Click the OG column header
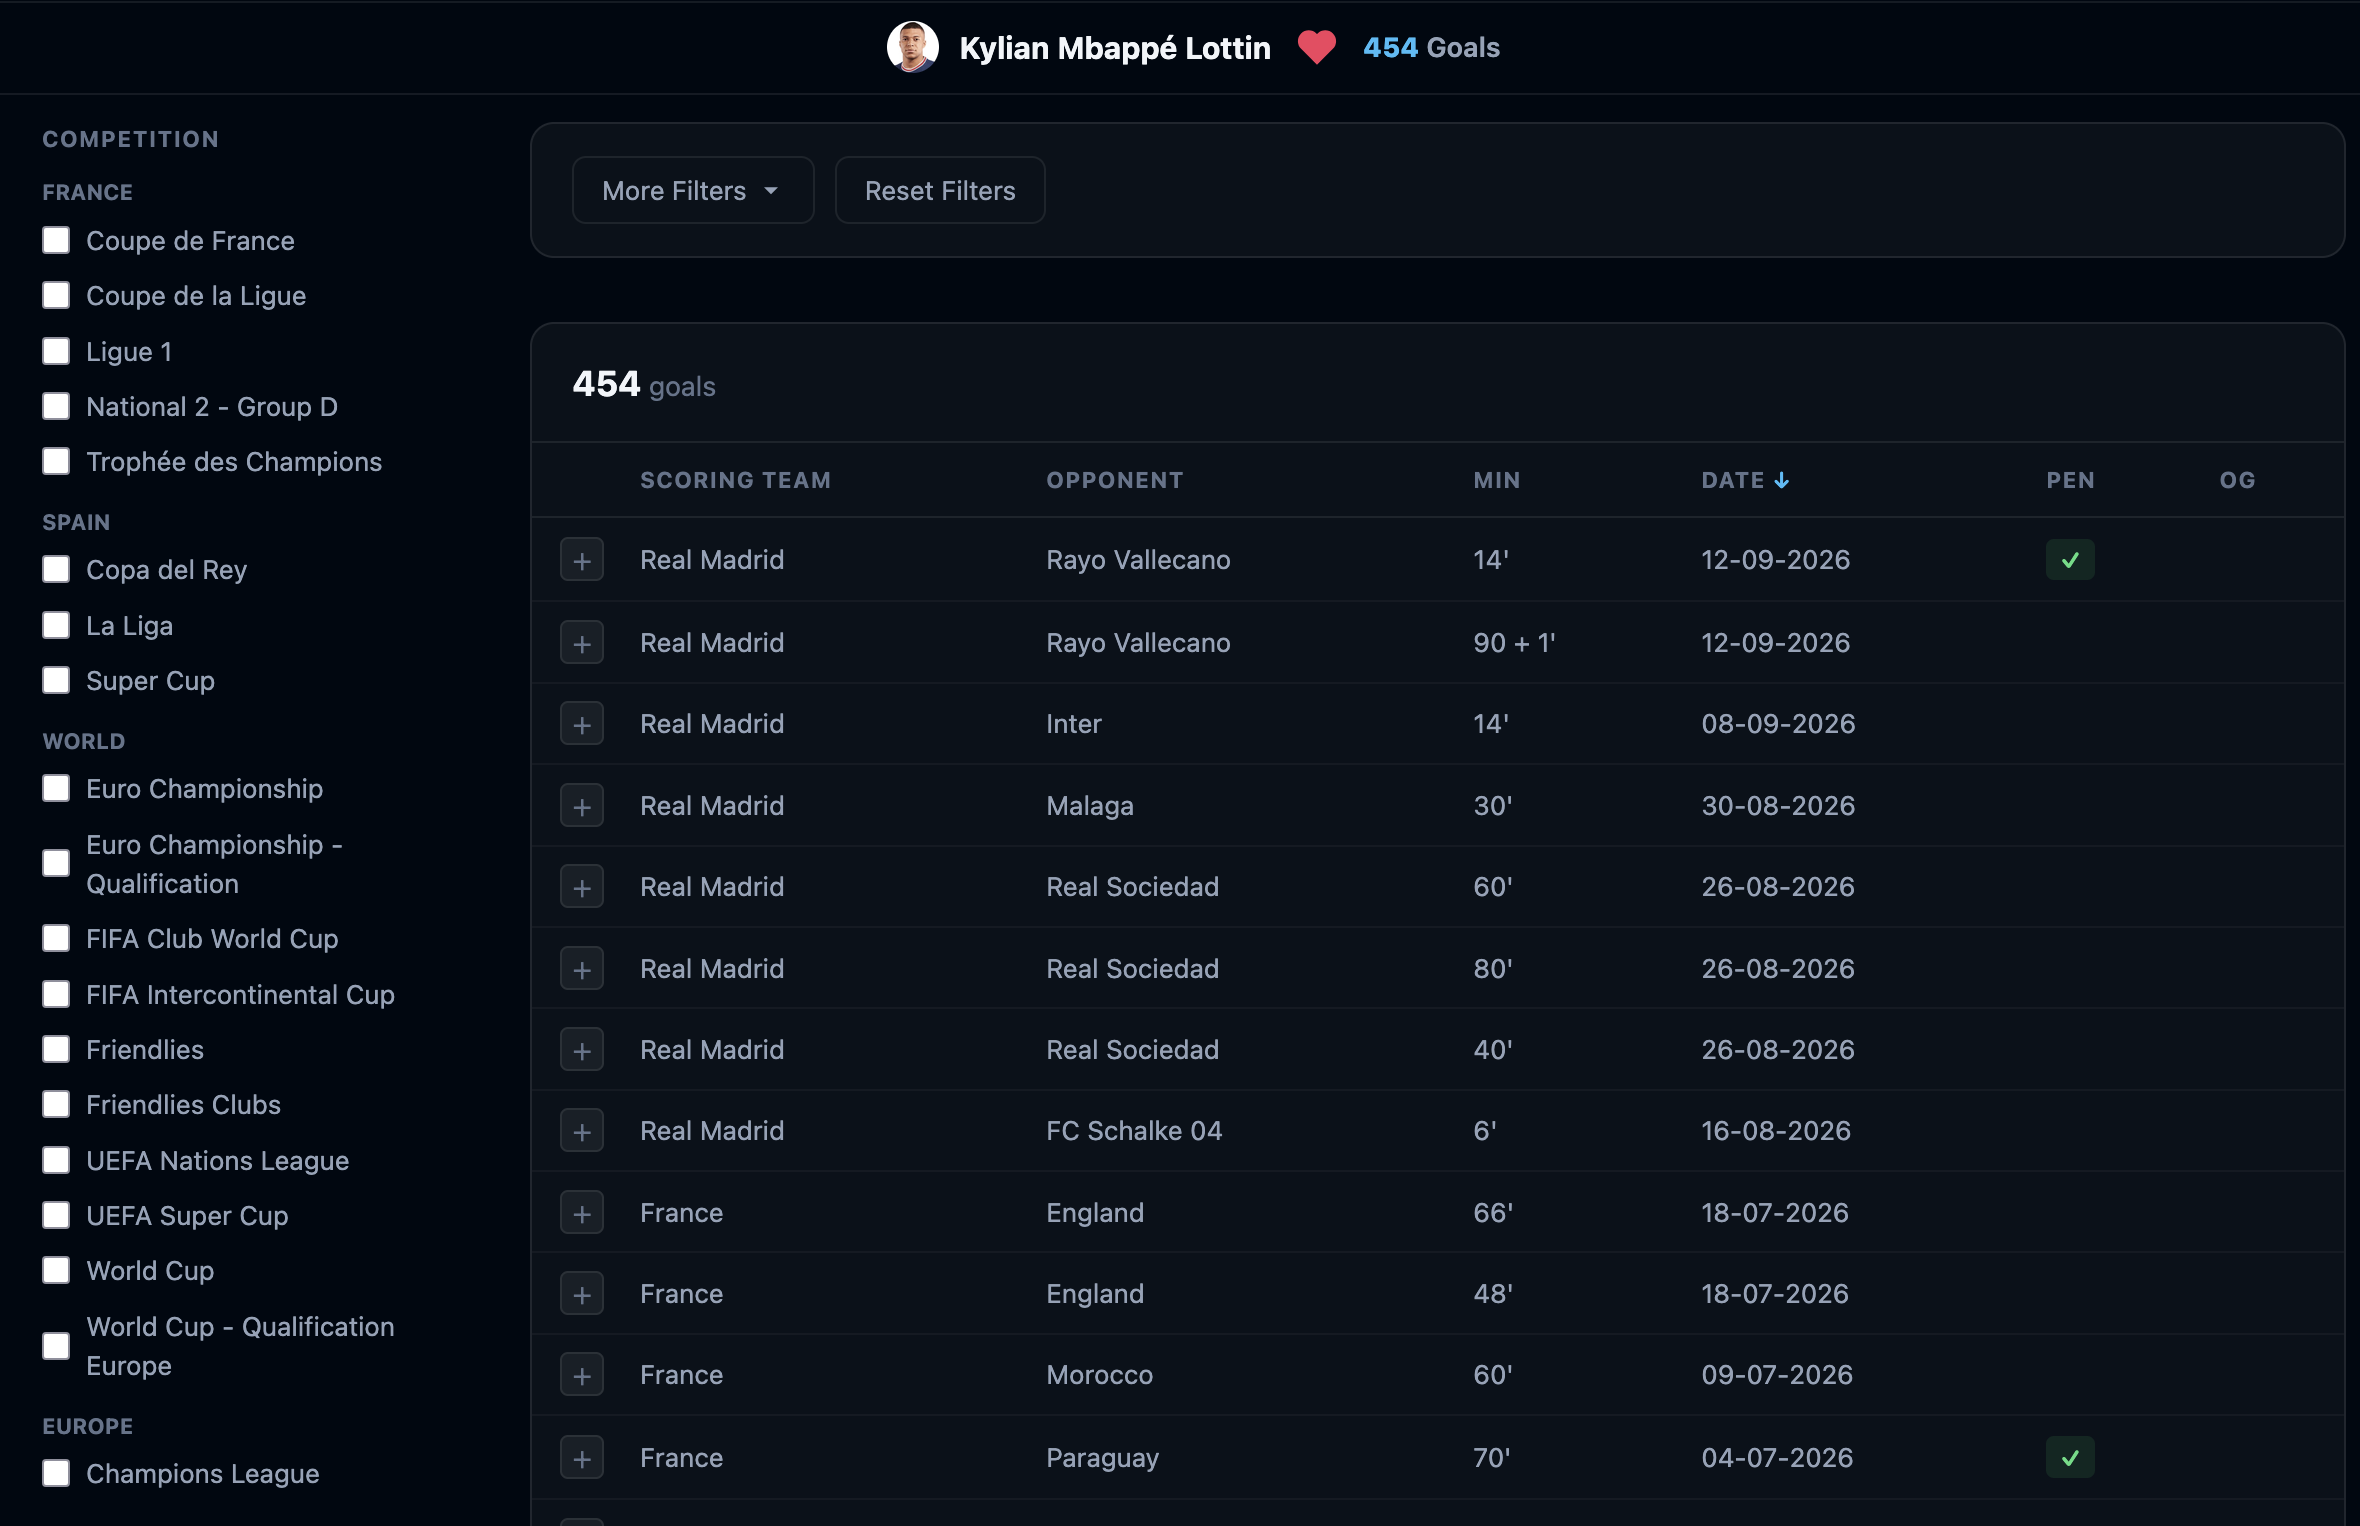Screen dimensions: 2360x1526 coord(2237,480)
